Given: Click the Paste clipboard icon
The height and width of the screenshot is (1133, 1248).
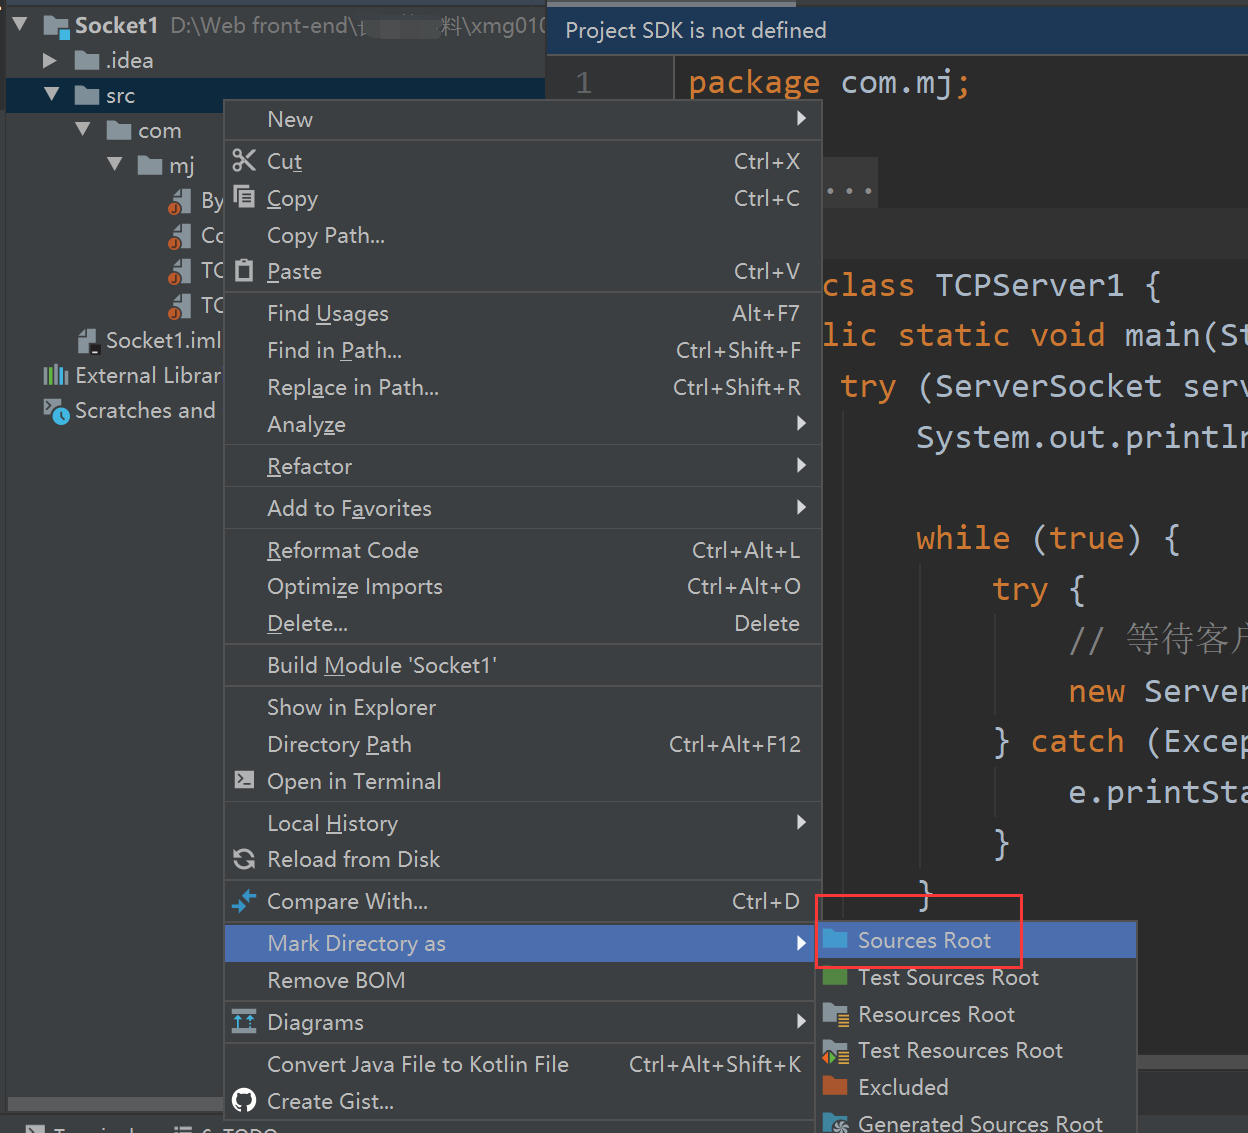Looking at the screenshot, I should tap(244, 271).
